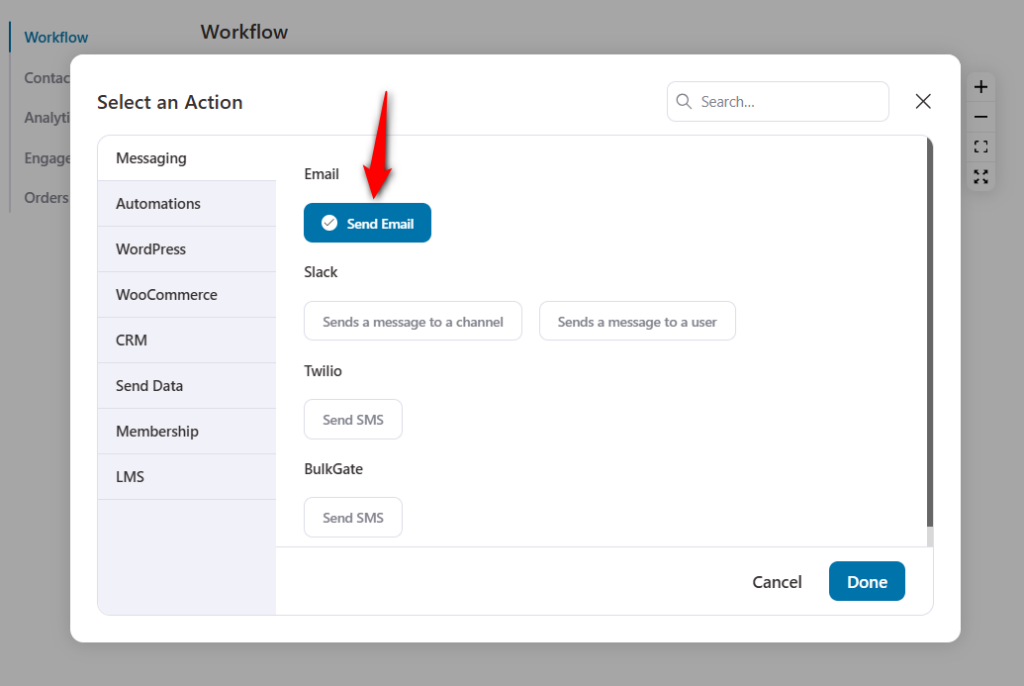This screenshot has width=1024, height=686.
Task: Choose Sends a message to a channel for Slack
Action: [x=412, y=321]
